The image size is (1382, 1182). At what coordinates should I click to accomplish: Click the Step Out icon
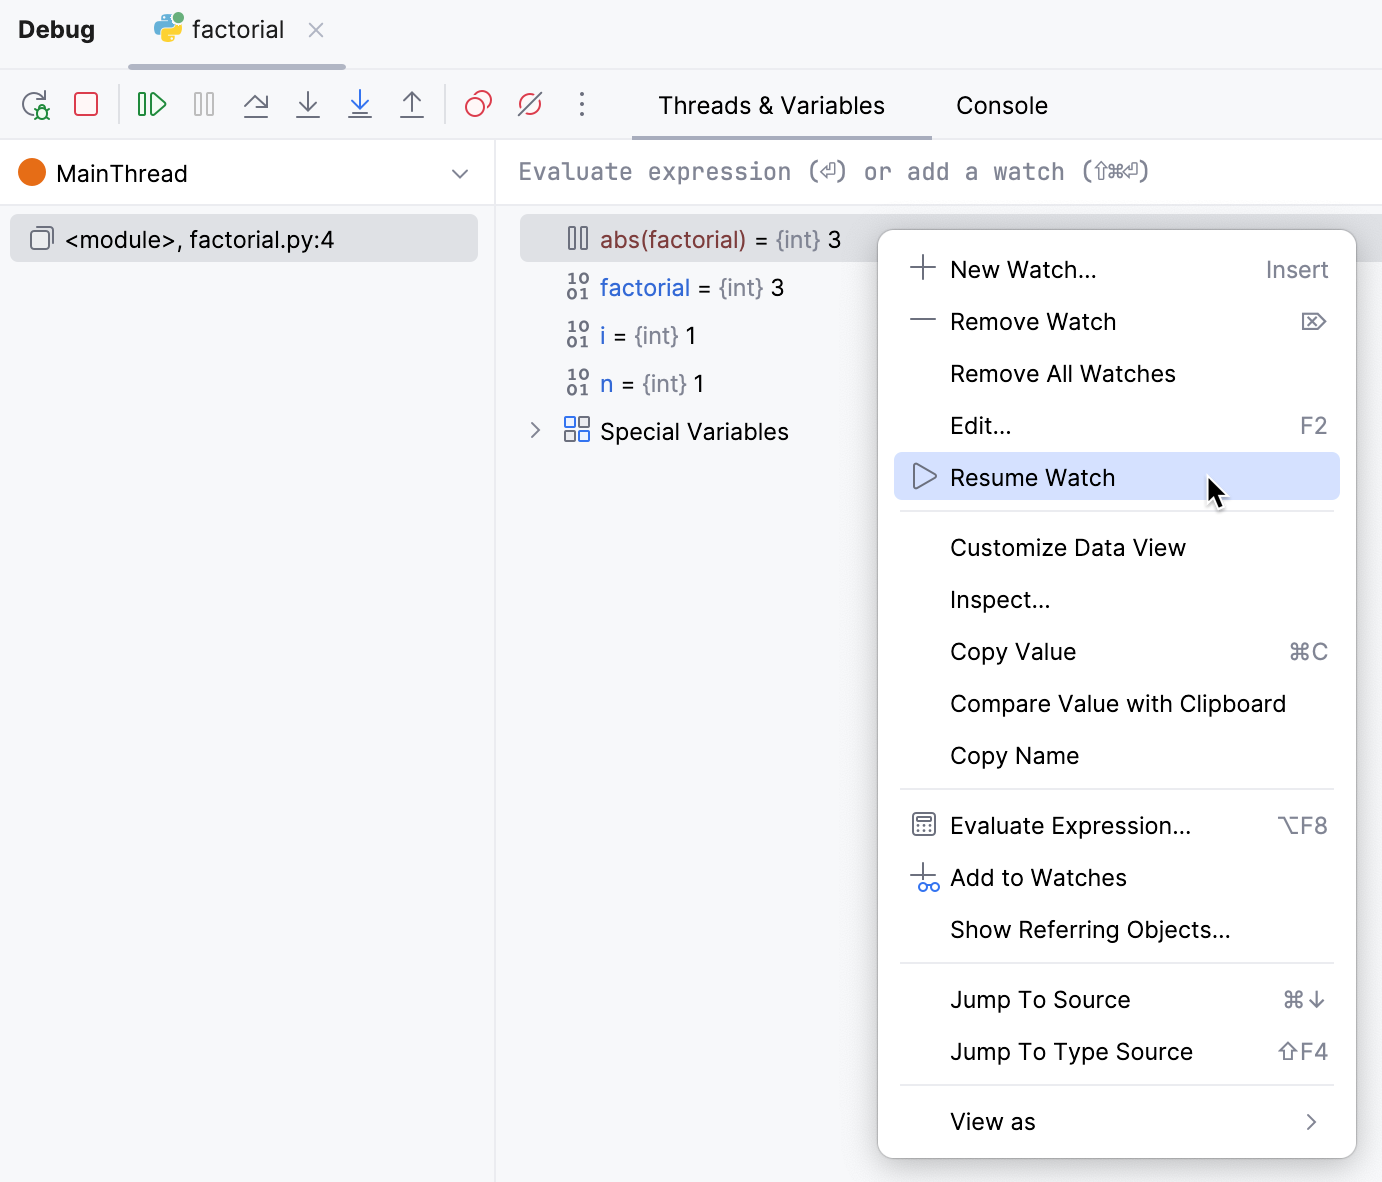(412, 104)
